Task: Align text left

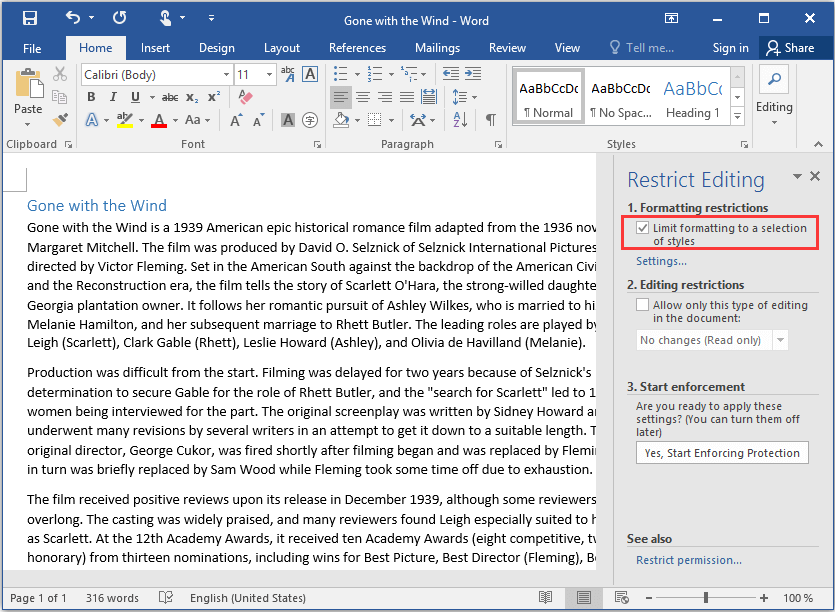Action: coord(341,97)
